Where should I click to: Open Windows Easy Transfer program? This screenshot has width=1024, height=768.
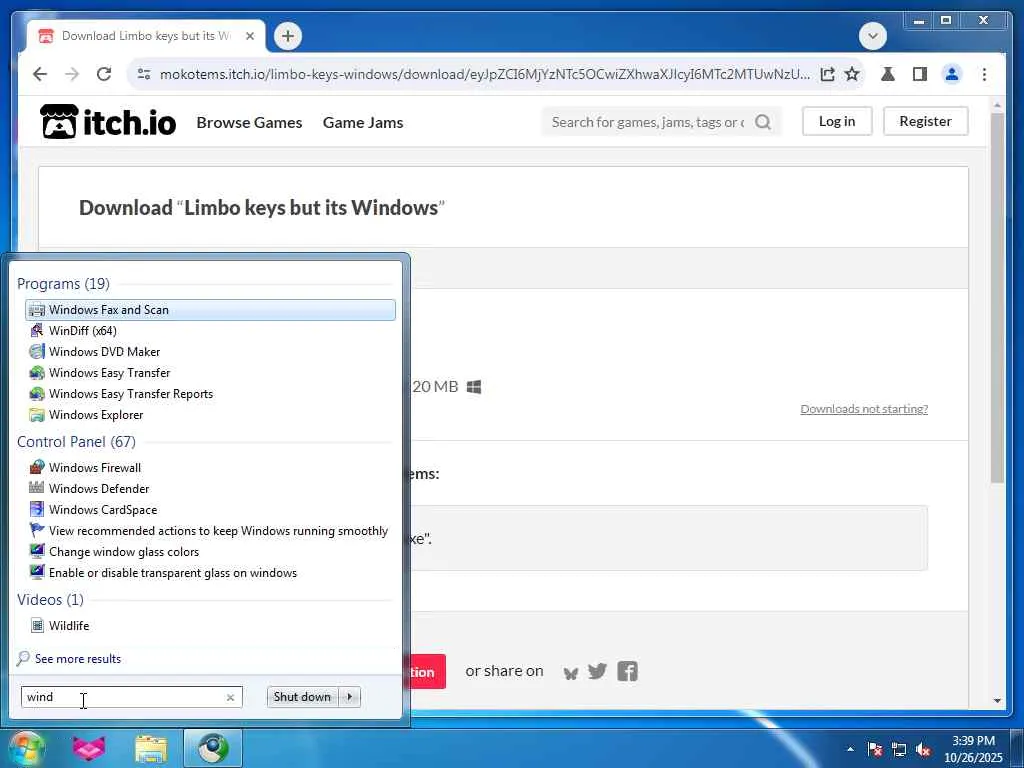[210, 373]
